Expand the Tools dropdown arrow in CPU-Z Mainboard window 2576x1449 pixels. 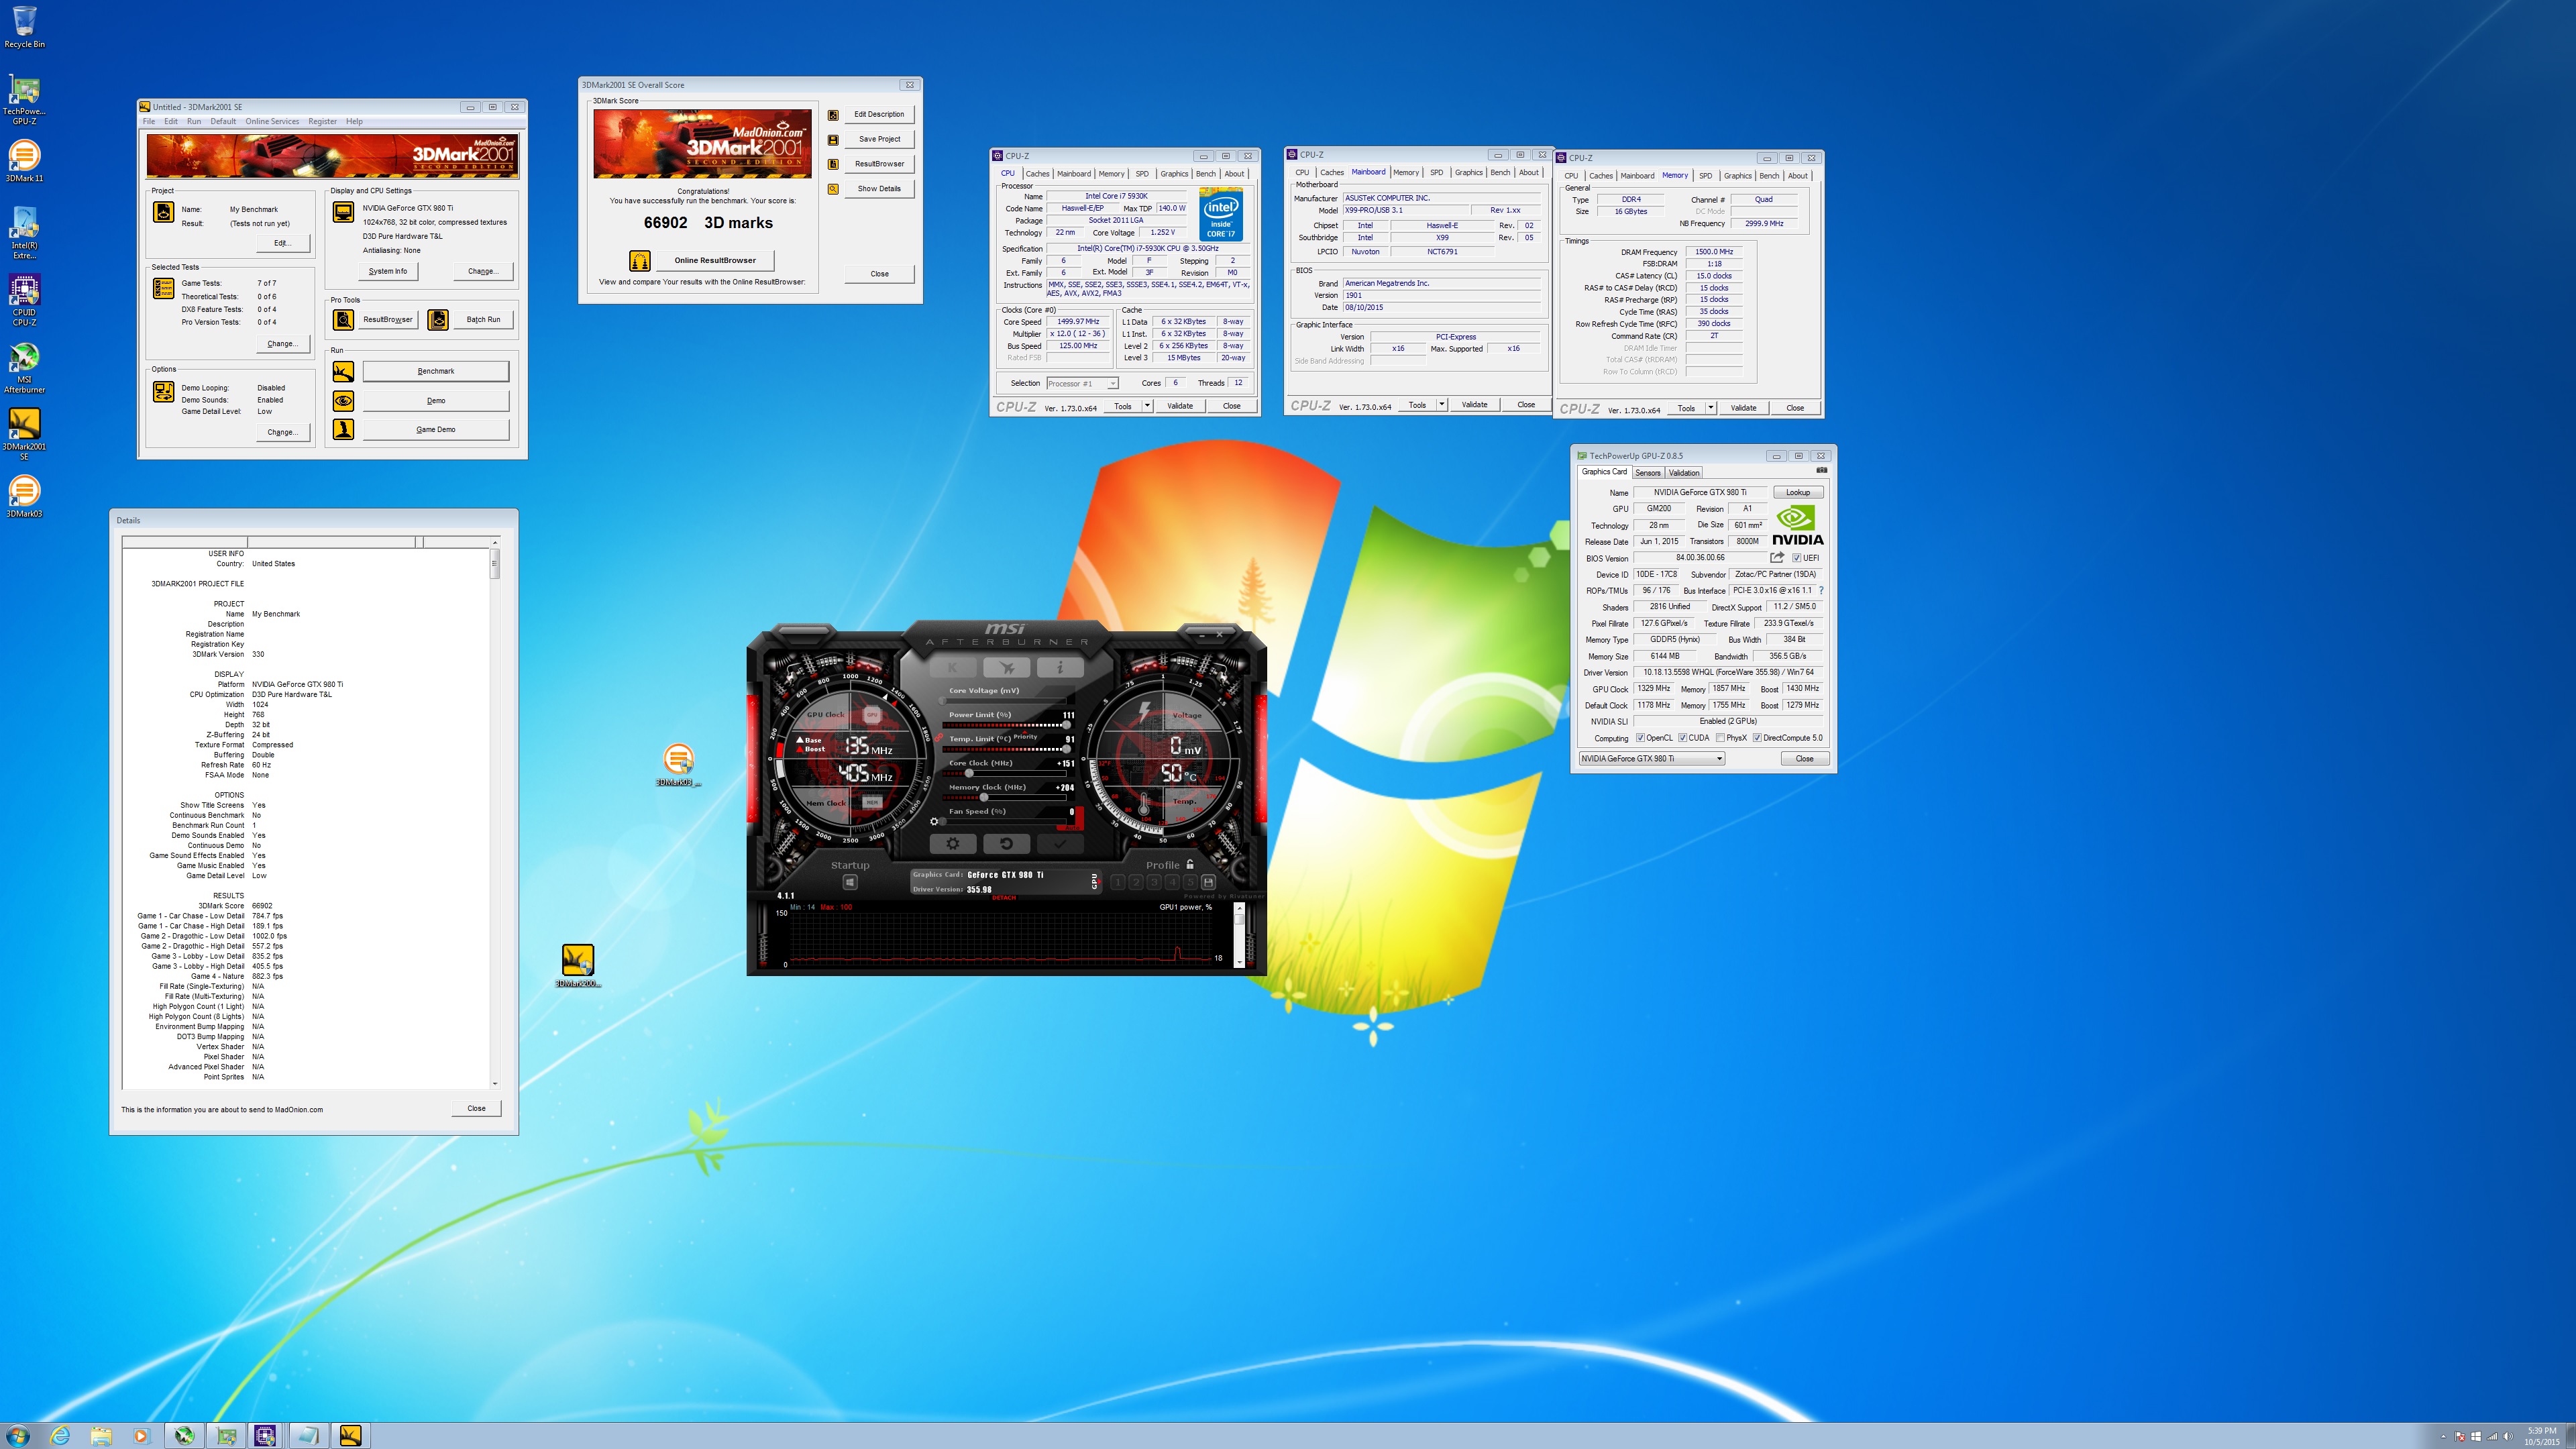1441,404
